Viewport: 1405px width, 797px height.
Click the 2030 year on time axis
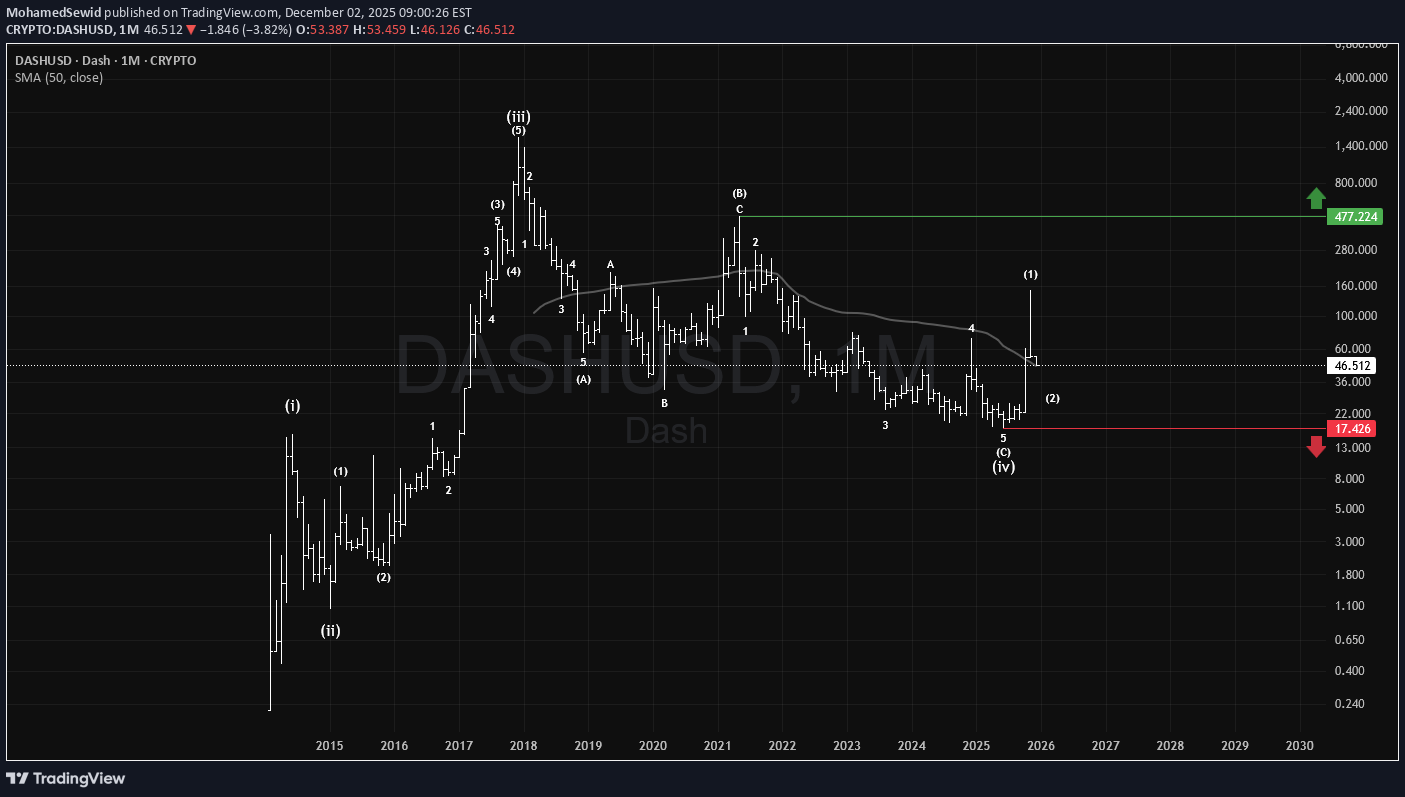click(x=1300, y=746)
